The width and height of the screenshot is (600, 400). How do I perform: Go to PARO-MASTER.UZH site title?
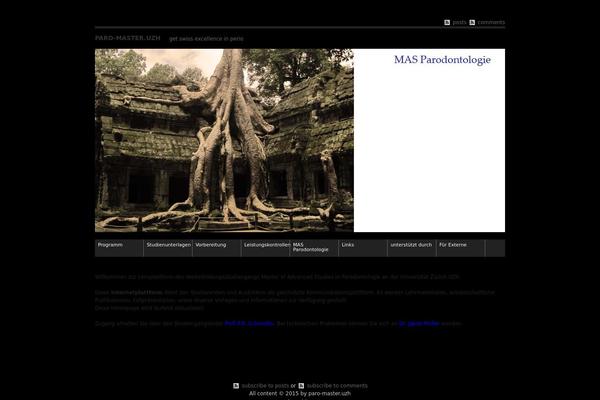pos(127,38)
